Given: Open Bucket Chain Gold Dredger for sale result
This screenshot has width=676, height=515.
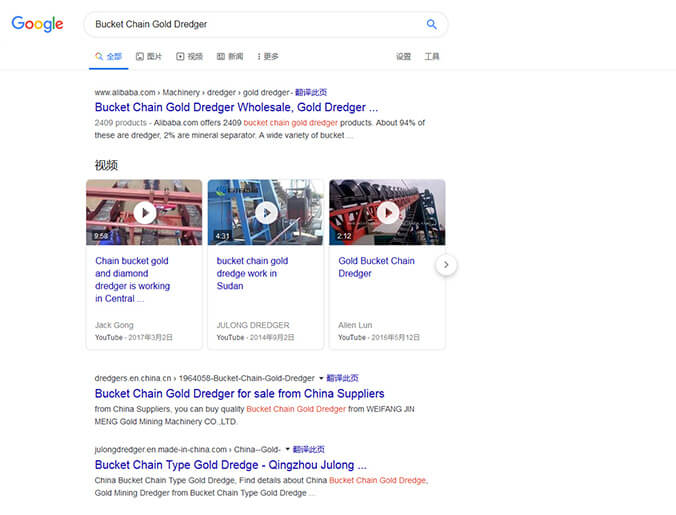Looking at the screenshot, I should tap(239, 393).
